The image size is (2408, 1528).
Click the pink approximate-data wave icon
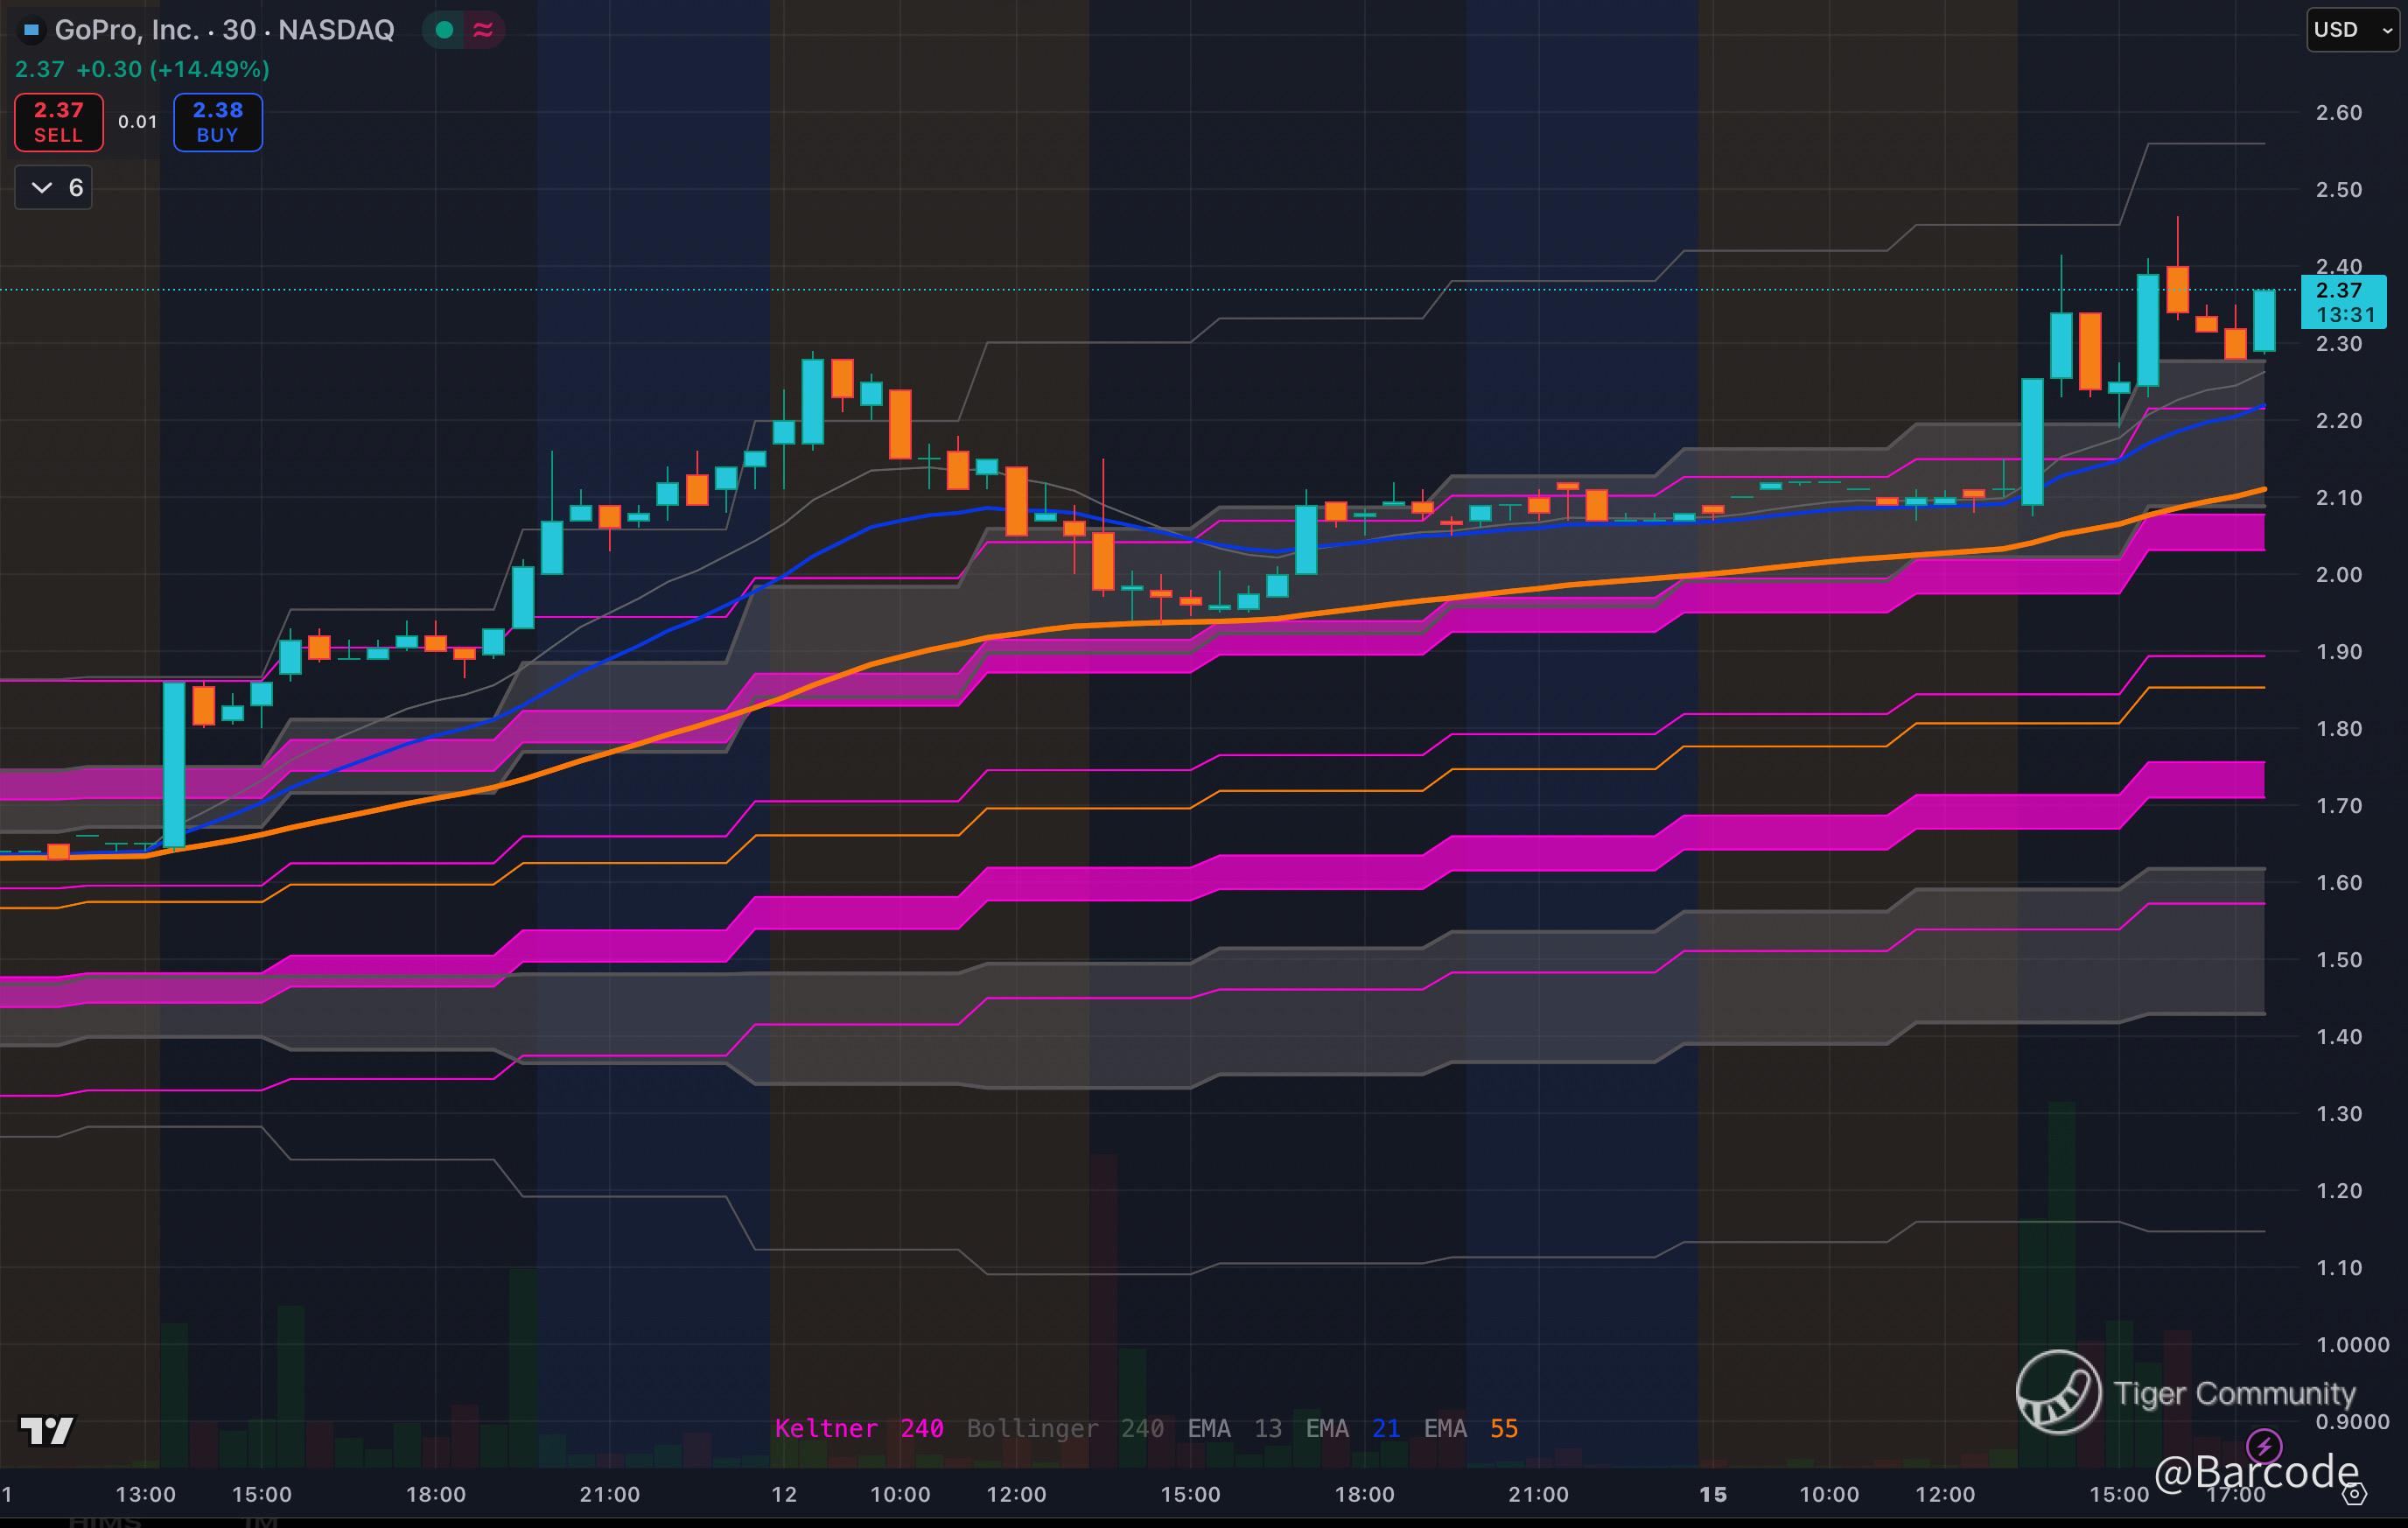(483, 30)
